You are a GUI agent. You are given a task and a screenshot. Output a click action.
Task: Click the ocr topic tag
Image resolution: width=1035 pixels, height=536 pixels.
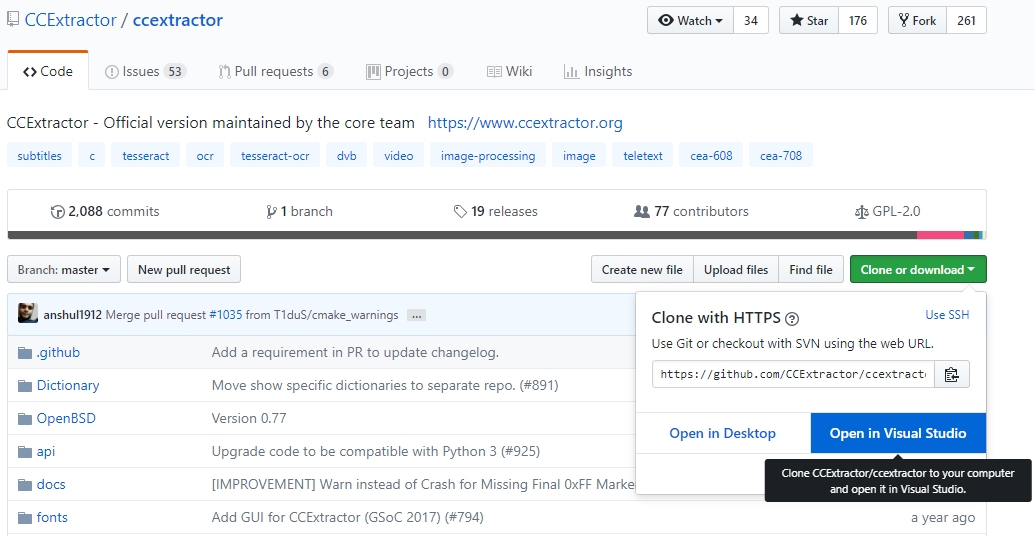(205, 156)
